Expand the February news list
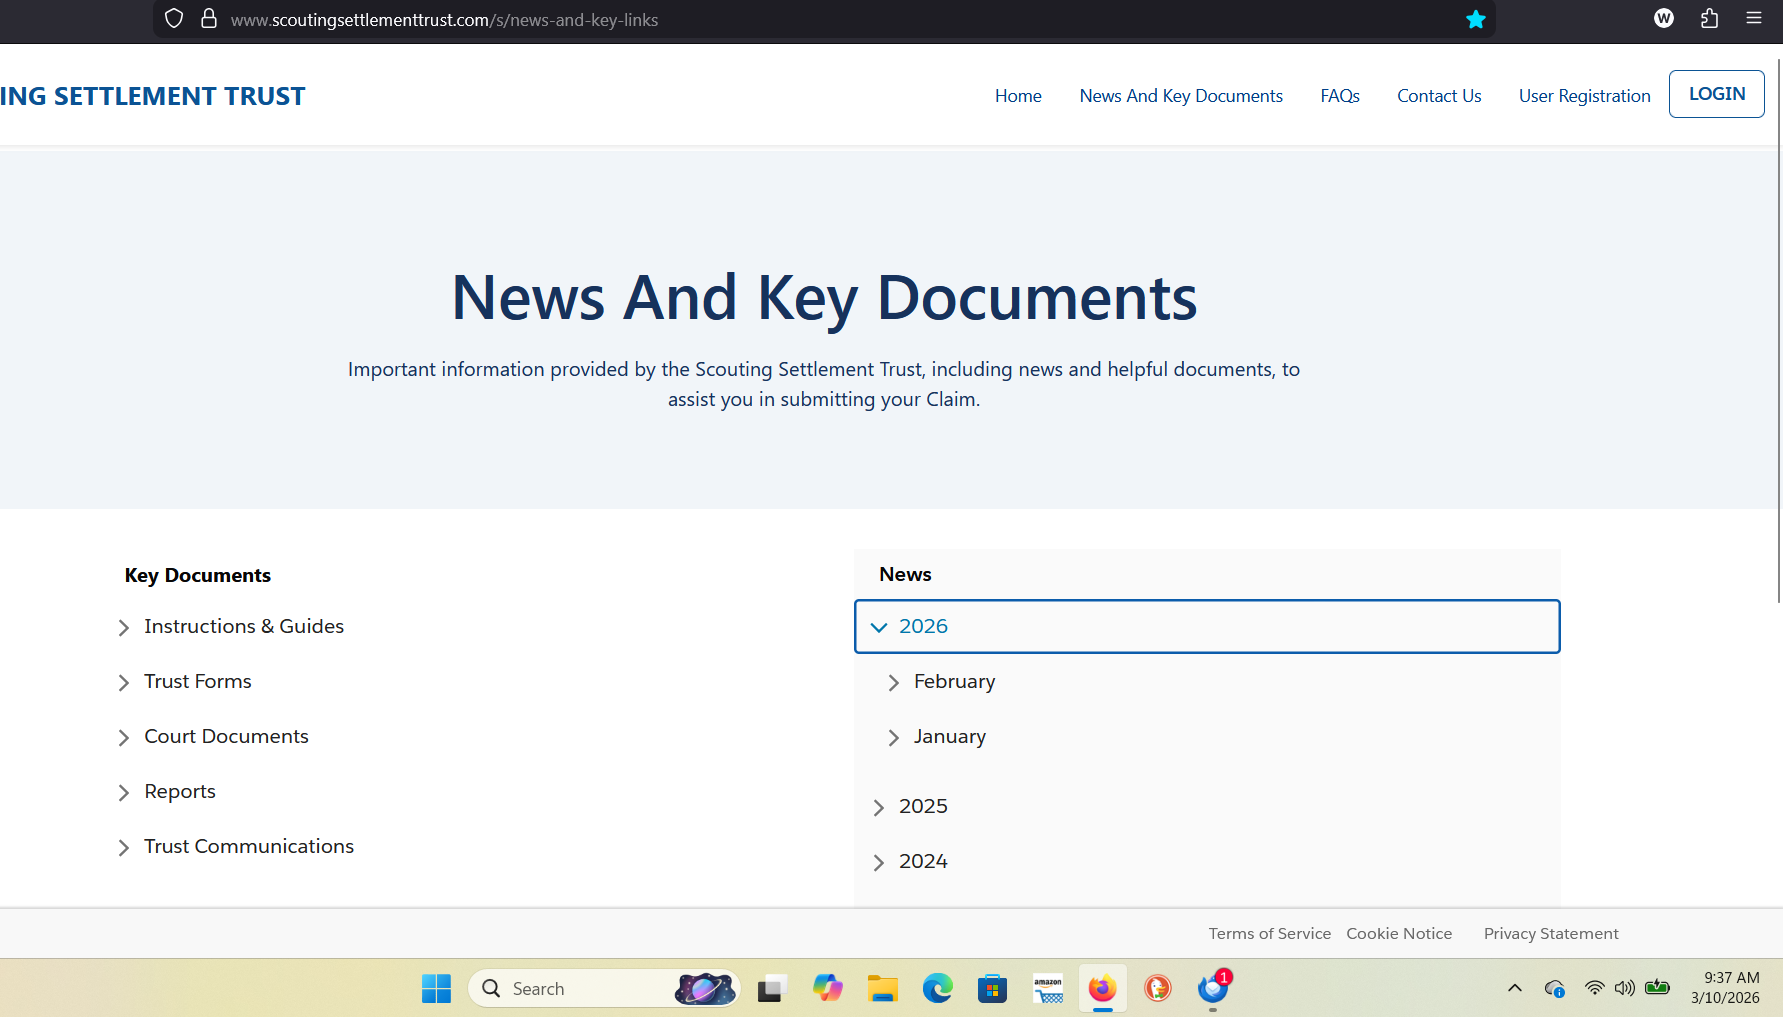 (x=953, y=682)
